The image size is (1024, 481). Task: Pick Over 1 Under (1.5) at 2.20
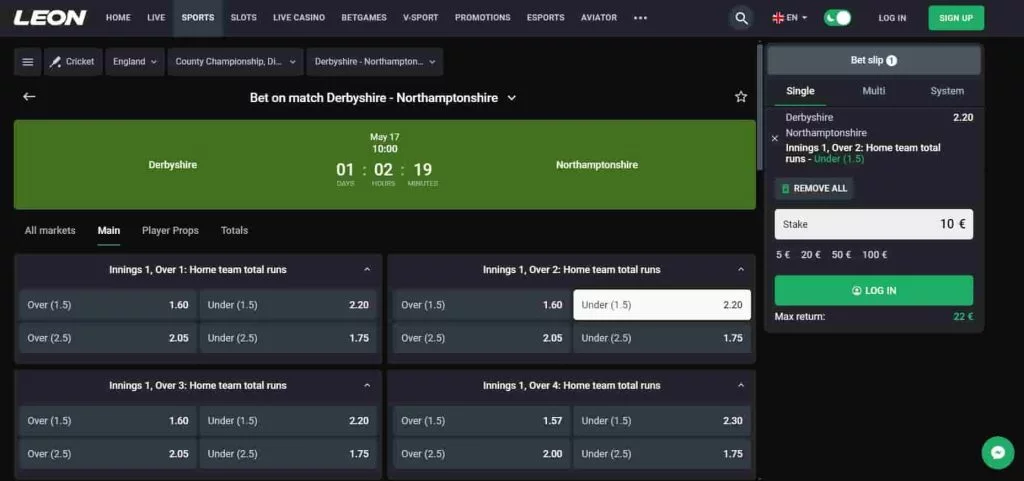pyautogui.click(x=288, y=305)
